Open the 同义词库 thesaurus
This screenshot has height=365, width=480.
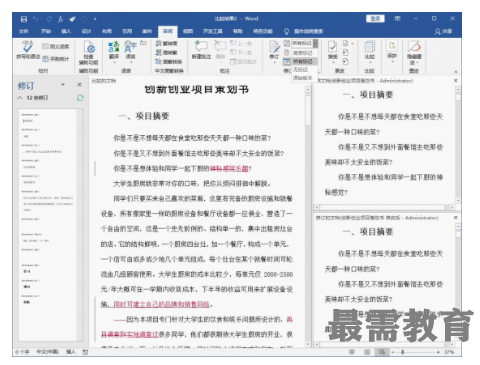tap(56, 46)
